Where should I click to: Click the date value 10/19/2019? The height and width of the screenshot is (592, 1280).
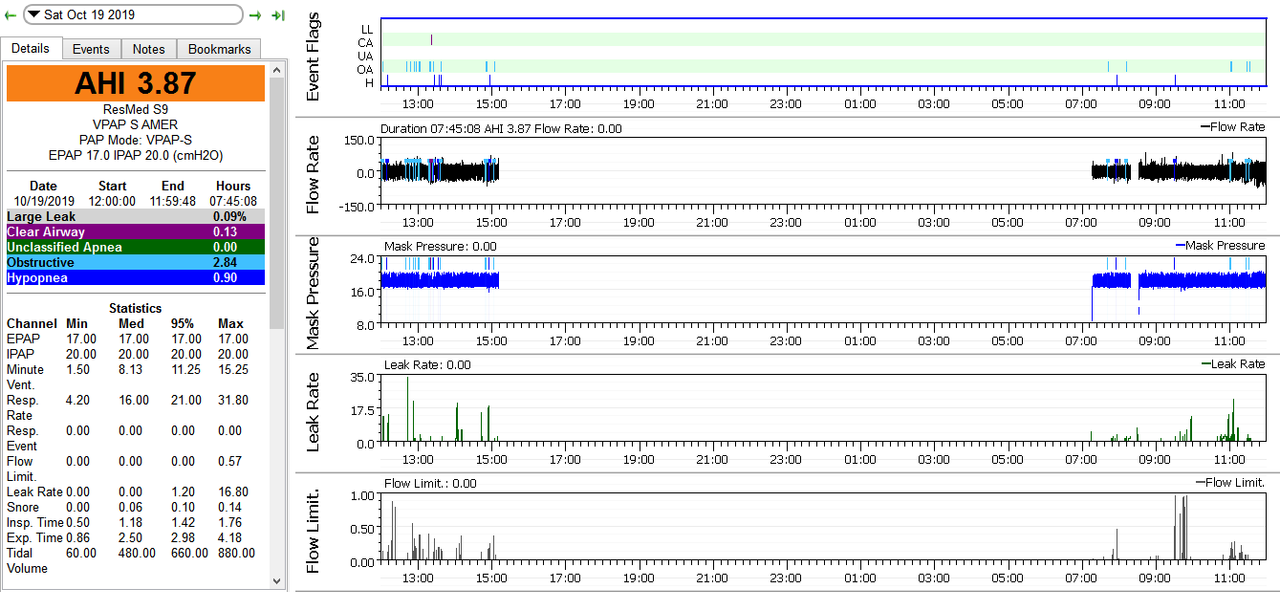(x=43, y=201)
